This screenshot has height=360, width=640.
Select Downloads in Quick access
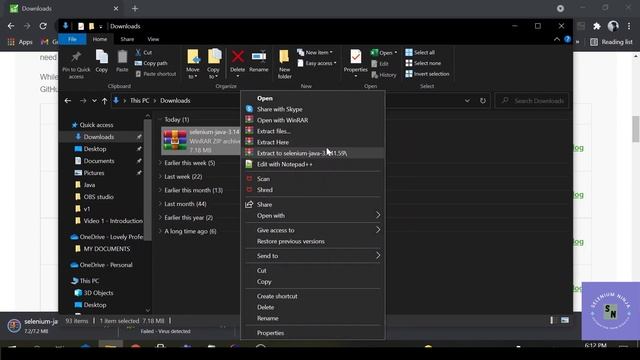point(99,137)
